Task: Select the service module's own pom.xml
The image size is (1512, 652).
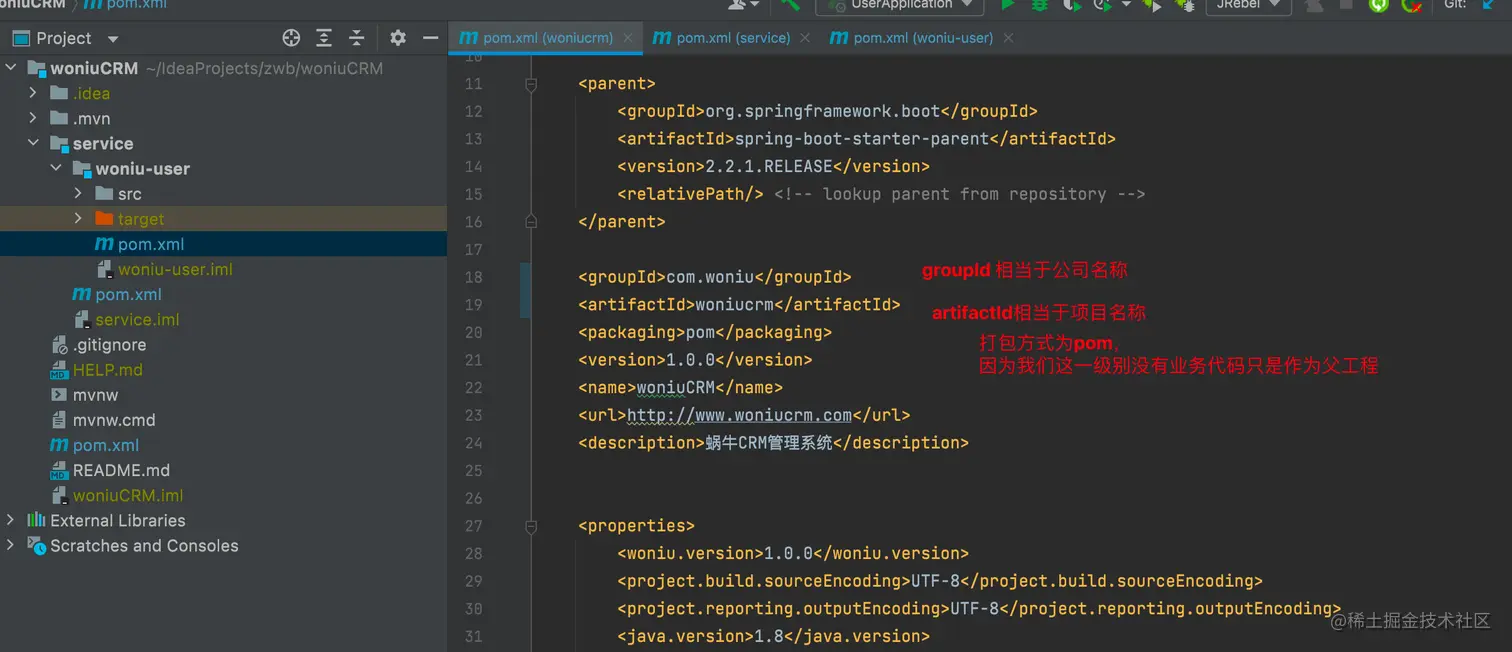Action: 128,295
